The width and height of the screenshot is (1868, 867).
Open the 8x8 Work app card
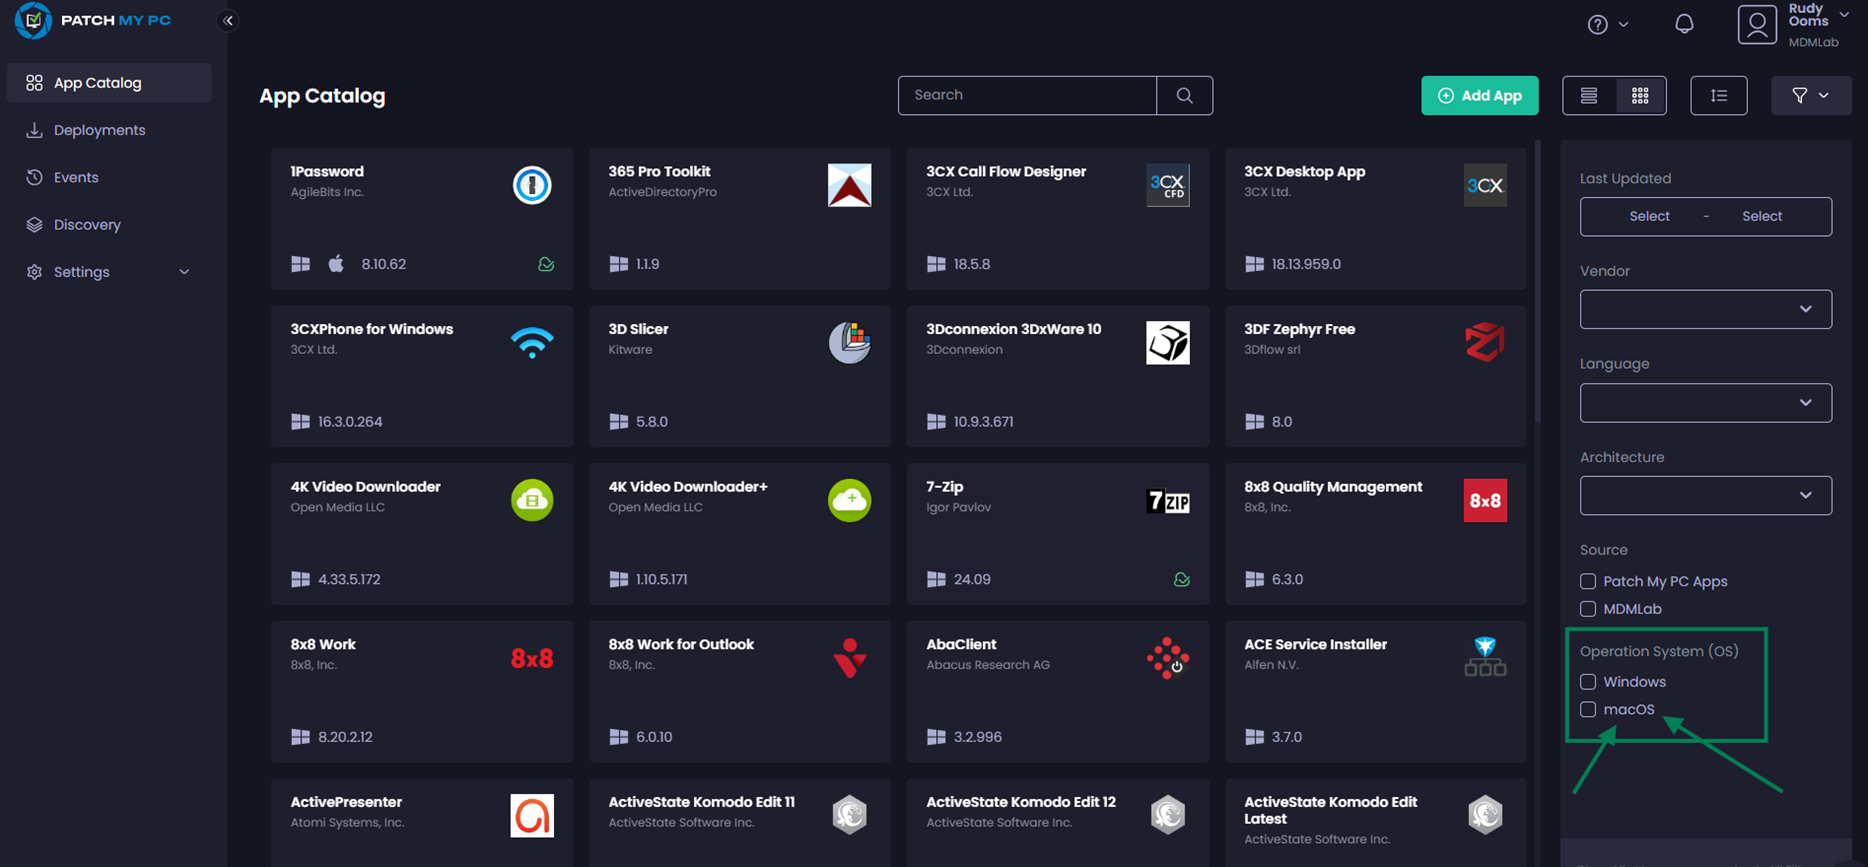422,691
